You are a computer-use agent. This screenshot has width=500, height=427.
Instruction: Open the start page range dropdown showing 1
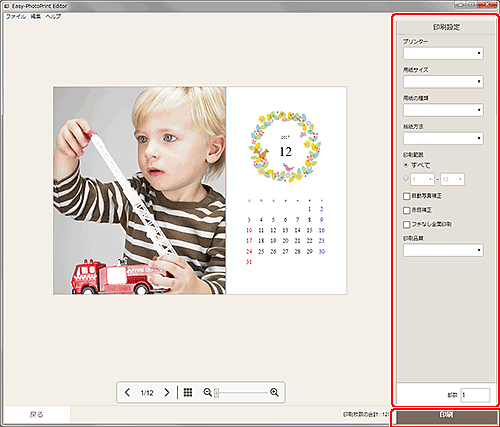(x=422, y=179)
